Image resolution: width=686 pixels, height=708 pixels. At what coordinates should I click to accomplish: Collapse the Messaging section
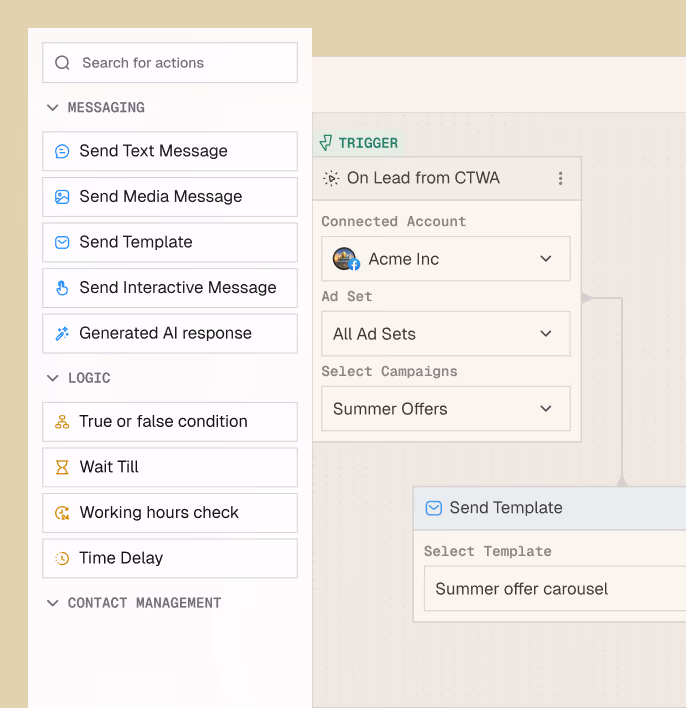[x=53, y=107]
